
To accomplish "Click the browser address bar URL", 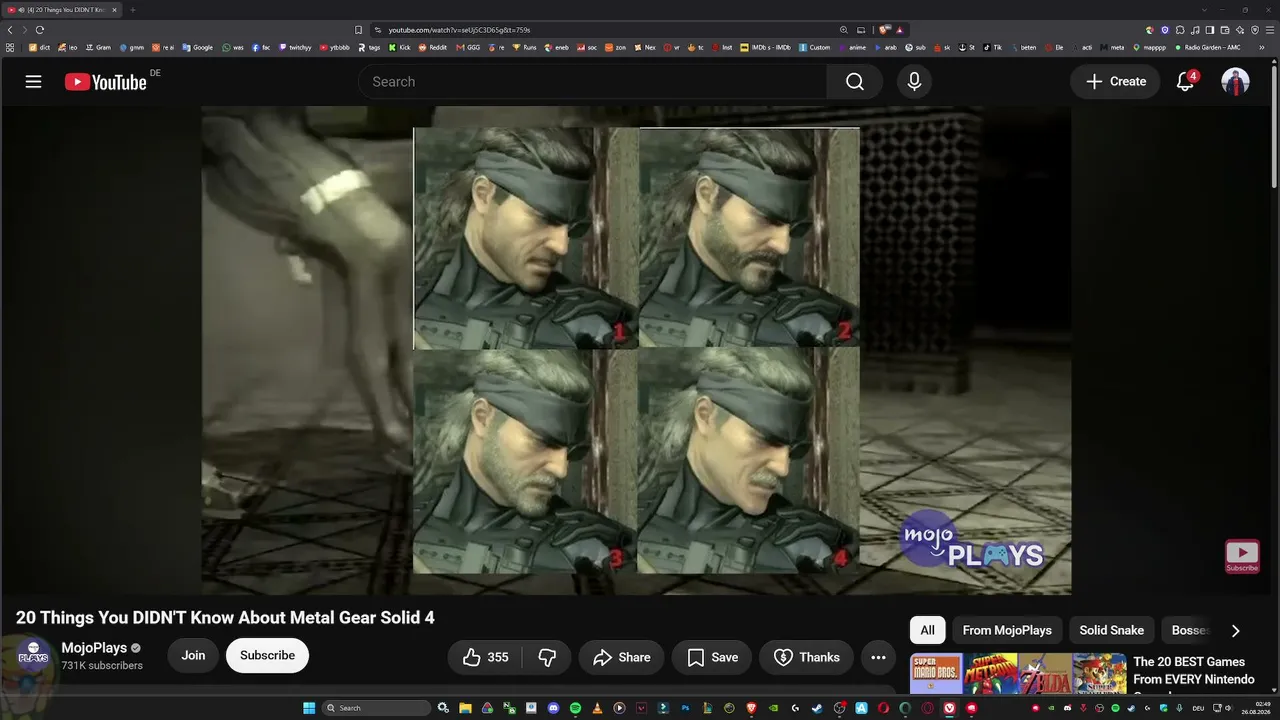I will tap(459, 30).
